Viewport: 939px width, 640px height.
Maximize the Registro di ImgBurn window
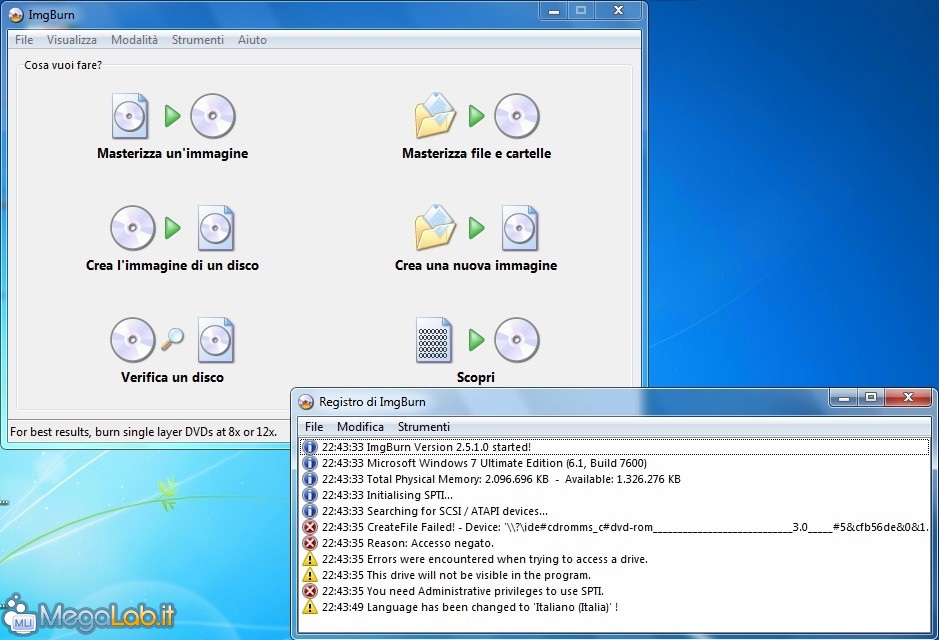[871, 397]
